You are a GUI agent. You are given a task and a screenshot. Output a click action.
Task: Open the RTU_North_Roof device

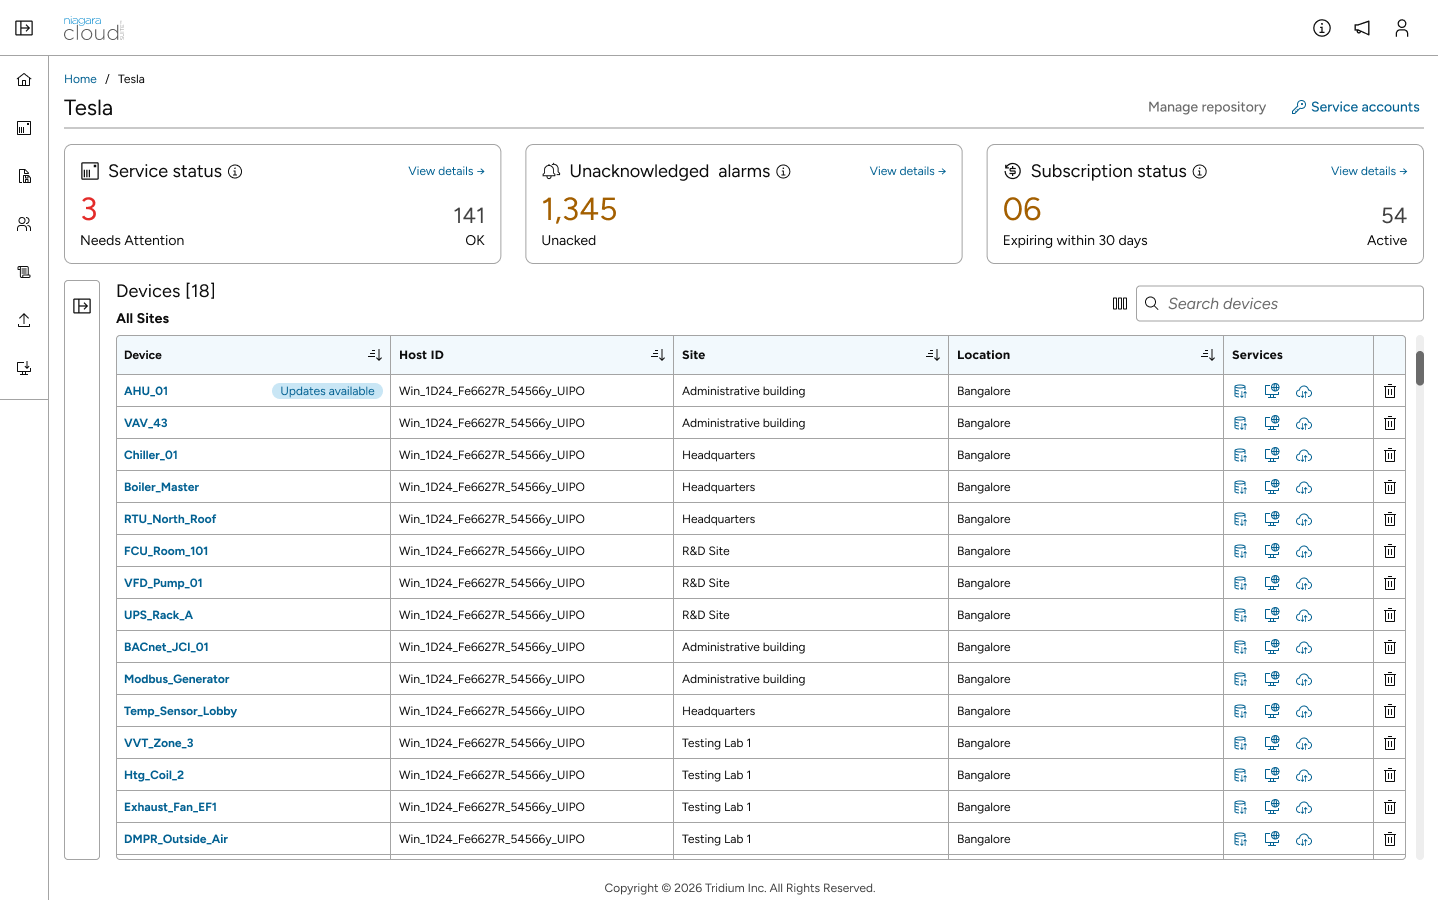click(x=170, y=519)
